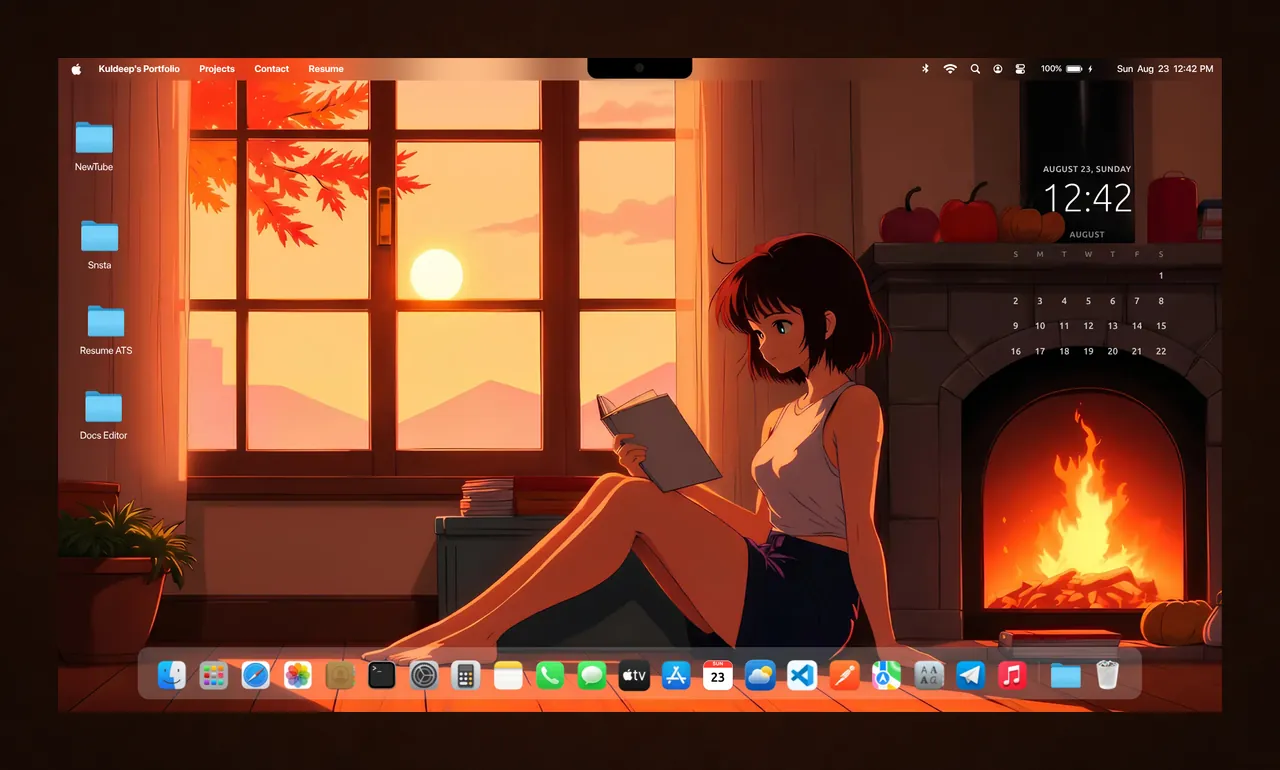Launch Telegram from the dock
Image resolution: width=1280 pixels, height=770 pixels.
click(971, 676)
